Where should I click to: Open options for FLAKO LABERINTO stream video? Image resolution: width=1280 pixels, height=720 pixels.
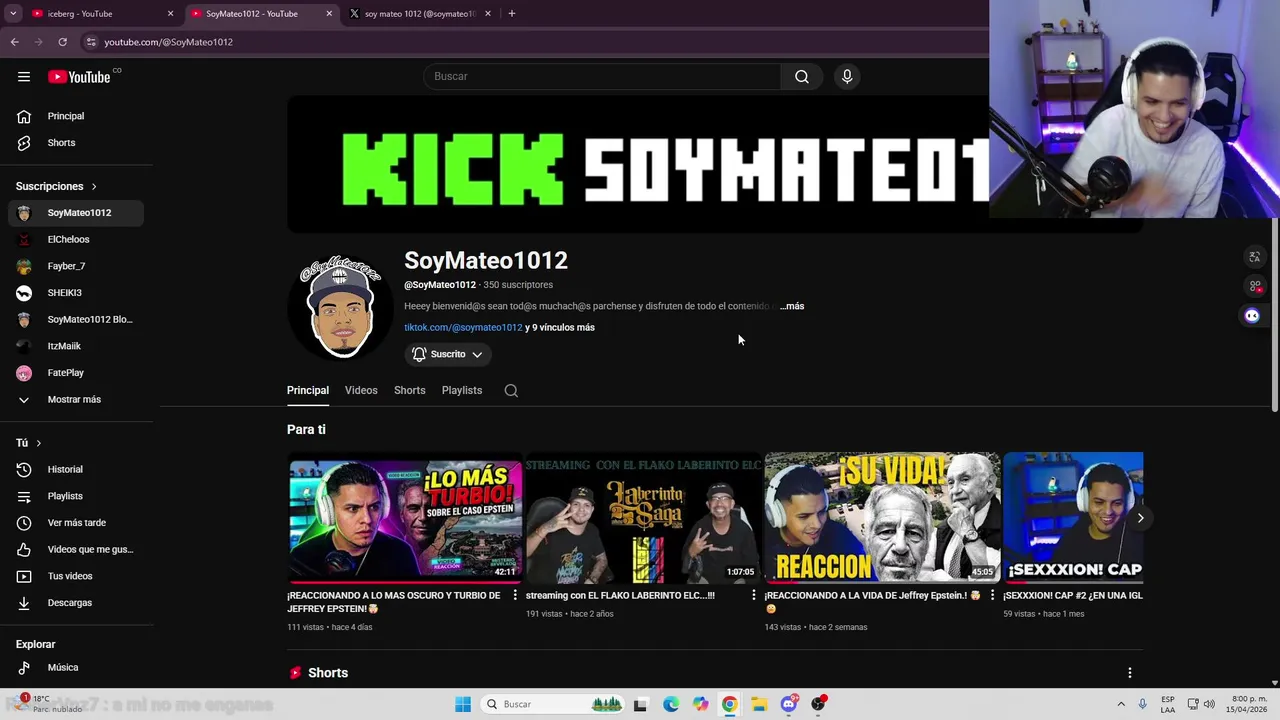[754, 595]
